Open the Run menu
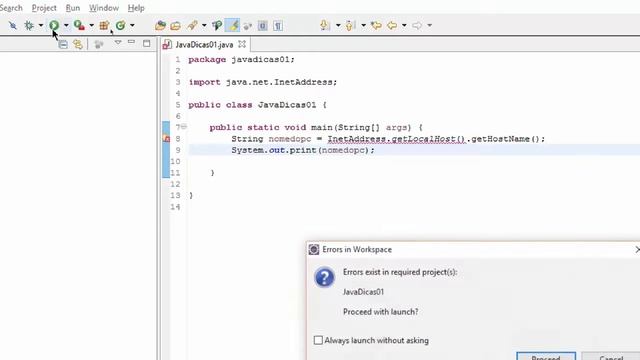 coord(73,8)
